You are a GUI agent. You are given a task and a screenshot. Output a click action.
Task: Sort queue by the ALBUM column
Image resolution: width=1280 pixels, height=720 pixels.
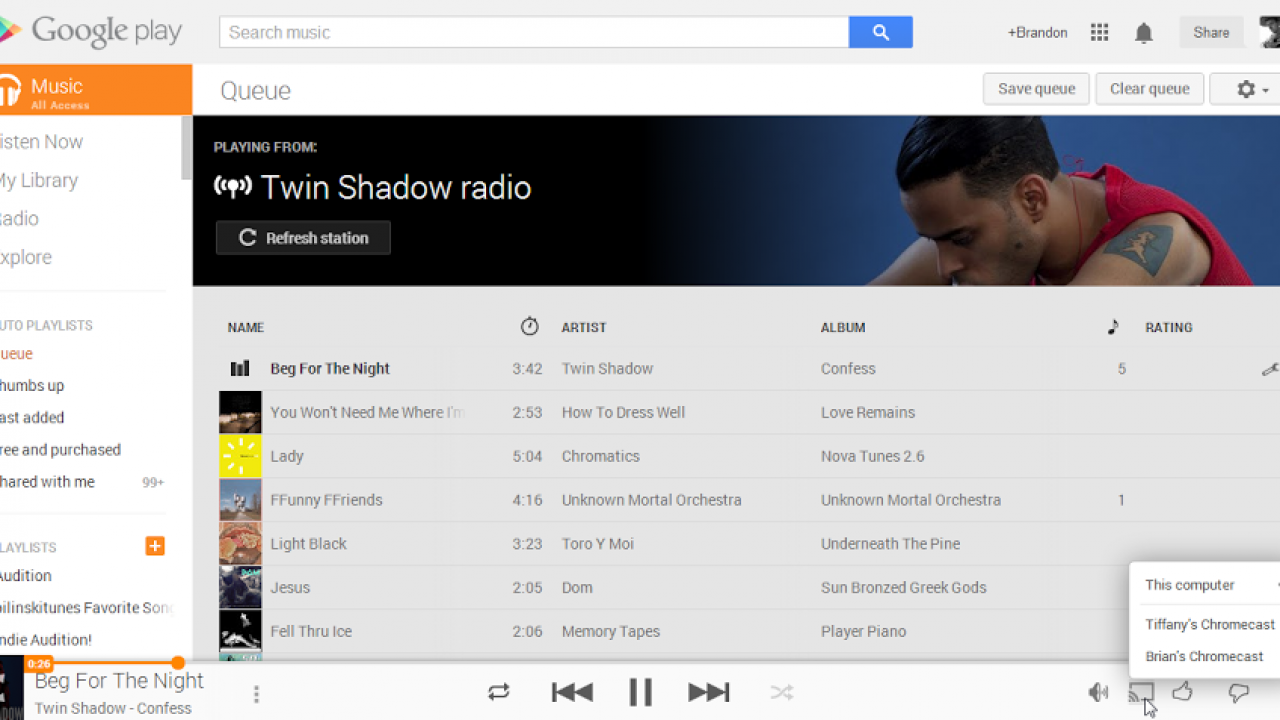coord(843,327)
